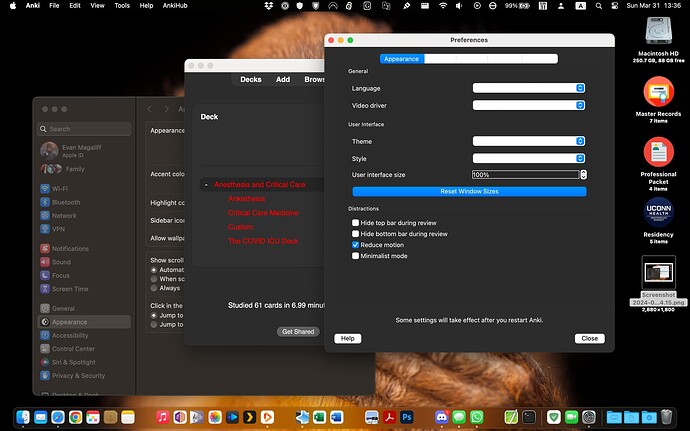Open WhatsApp from the dock
This screenshot has width=690, height=431.
coord(476,416)
